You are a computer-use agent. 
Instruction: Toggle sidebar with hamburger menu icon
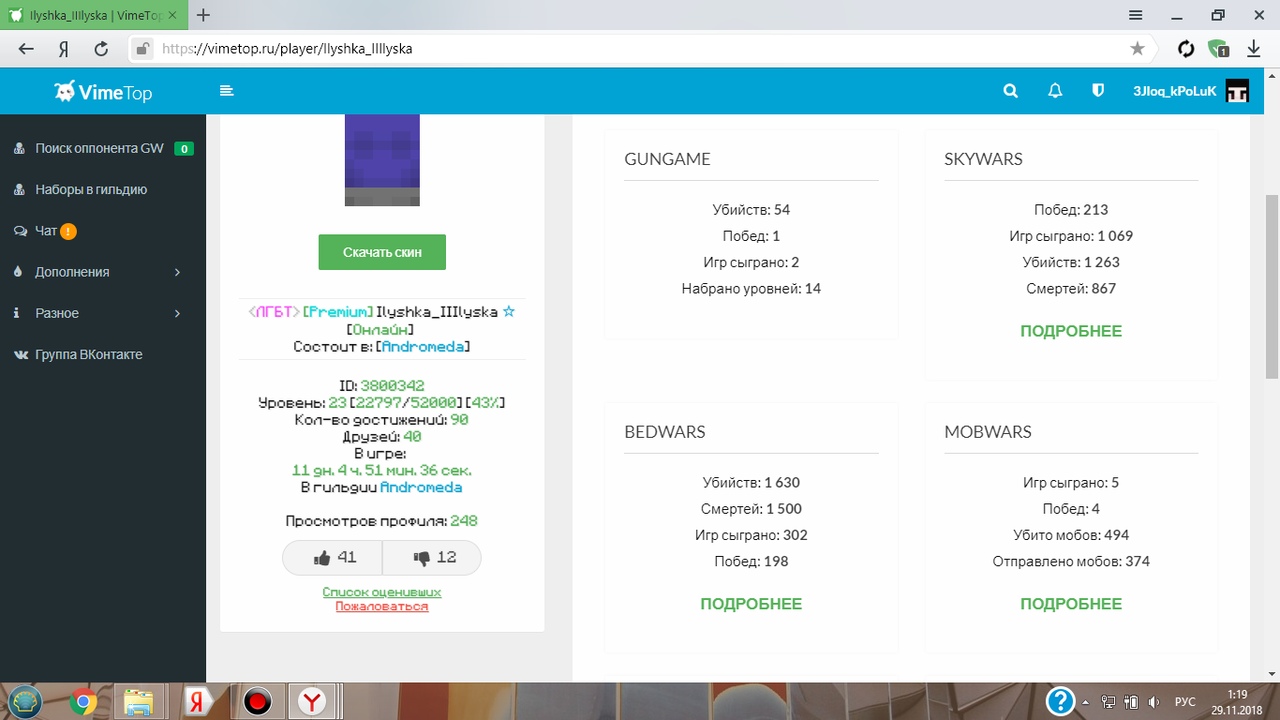tap(227, 91)
